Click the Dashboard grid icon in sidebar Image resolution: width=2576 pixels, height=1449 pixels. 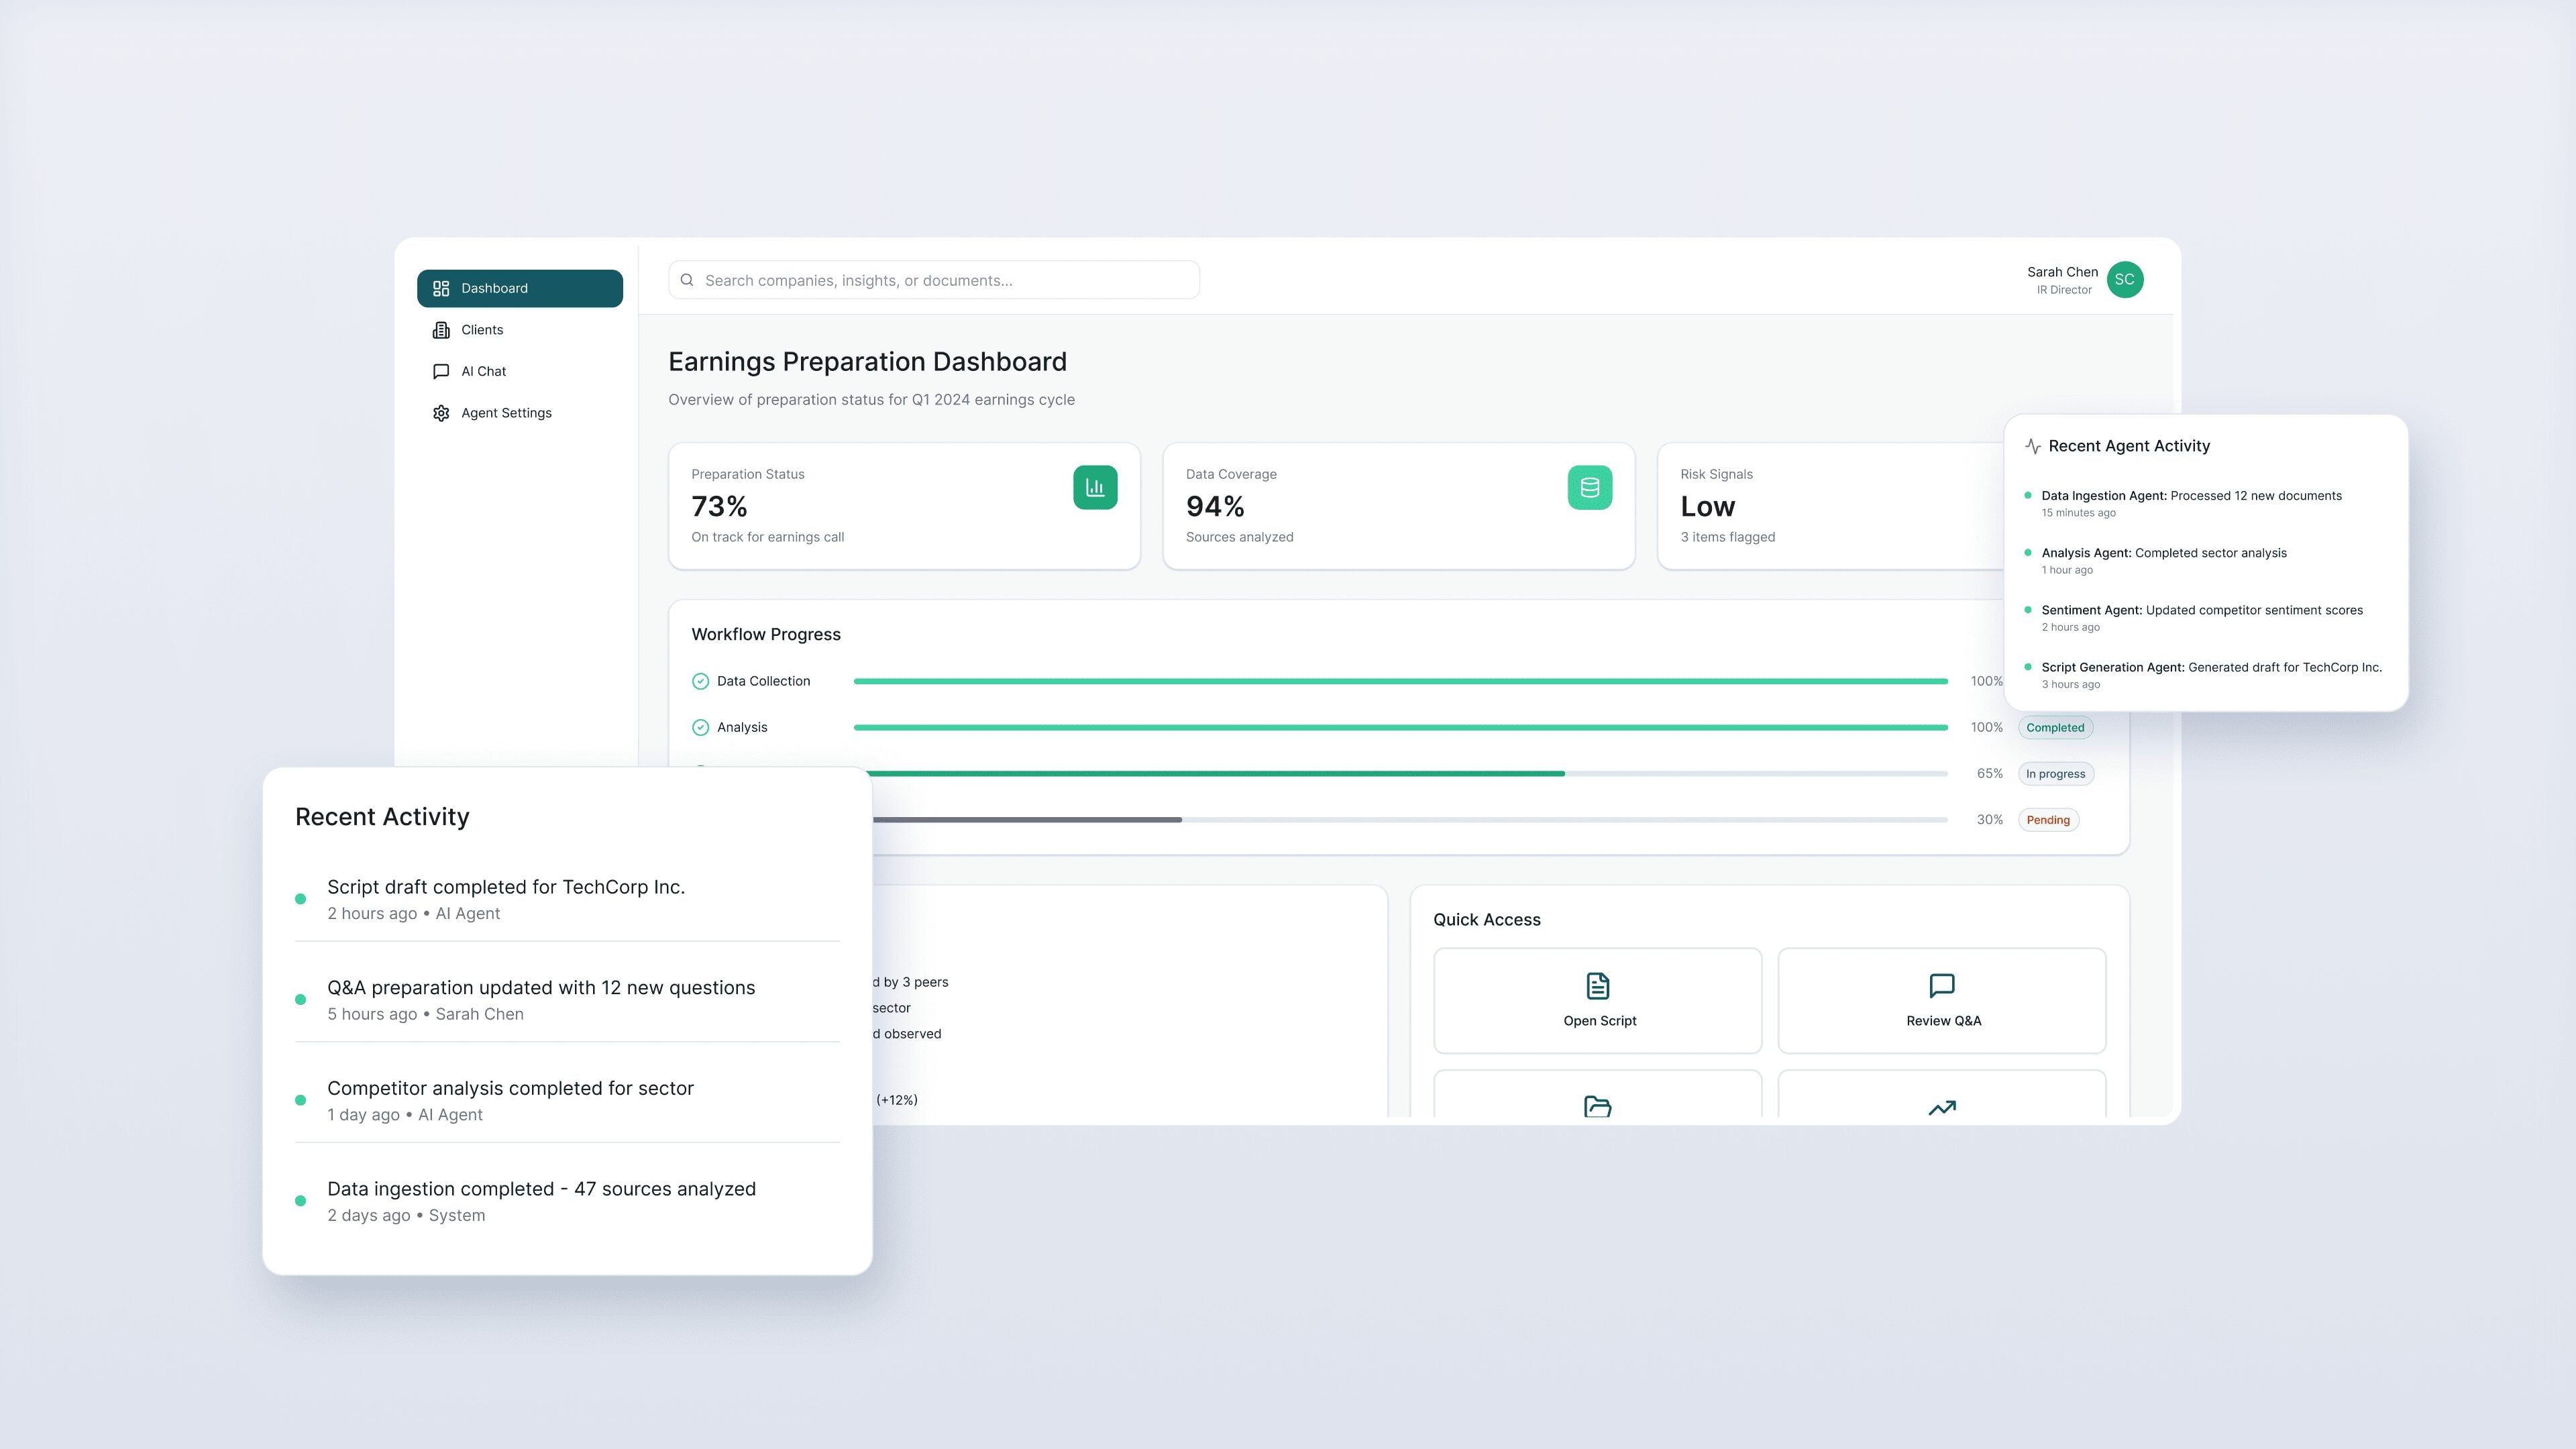click(x=441, y=288)
